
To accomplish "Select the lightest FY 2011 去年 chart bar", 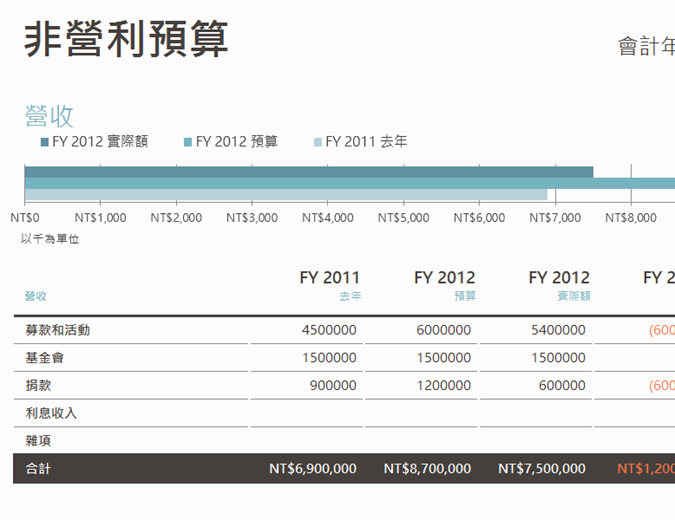I will (x=286, y=194).
